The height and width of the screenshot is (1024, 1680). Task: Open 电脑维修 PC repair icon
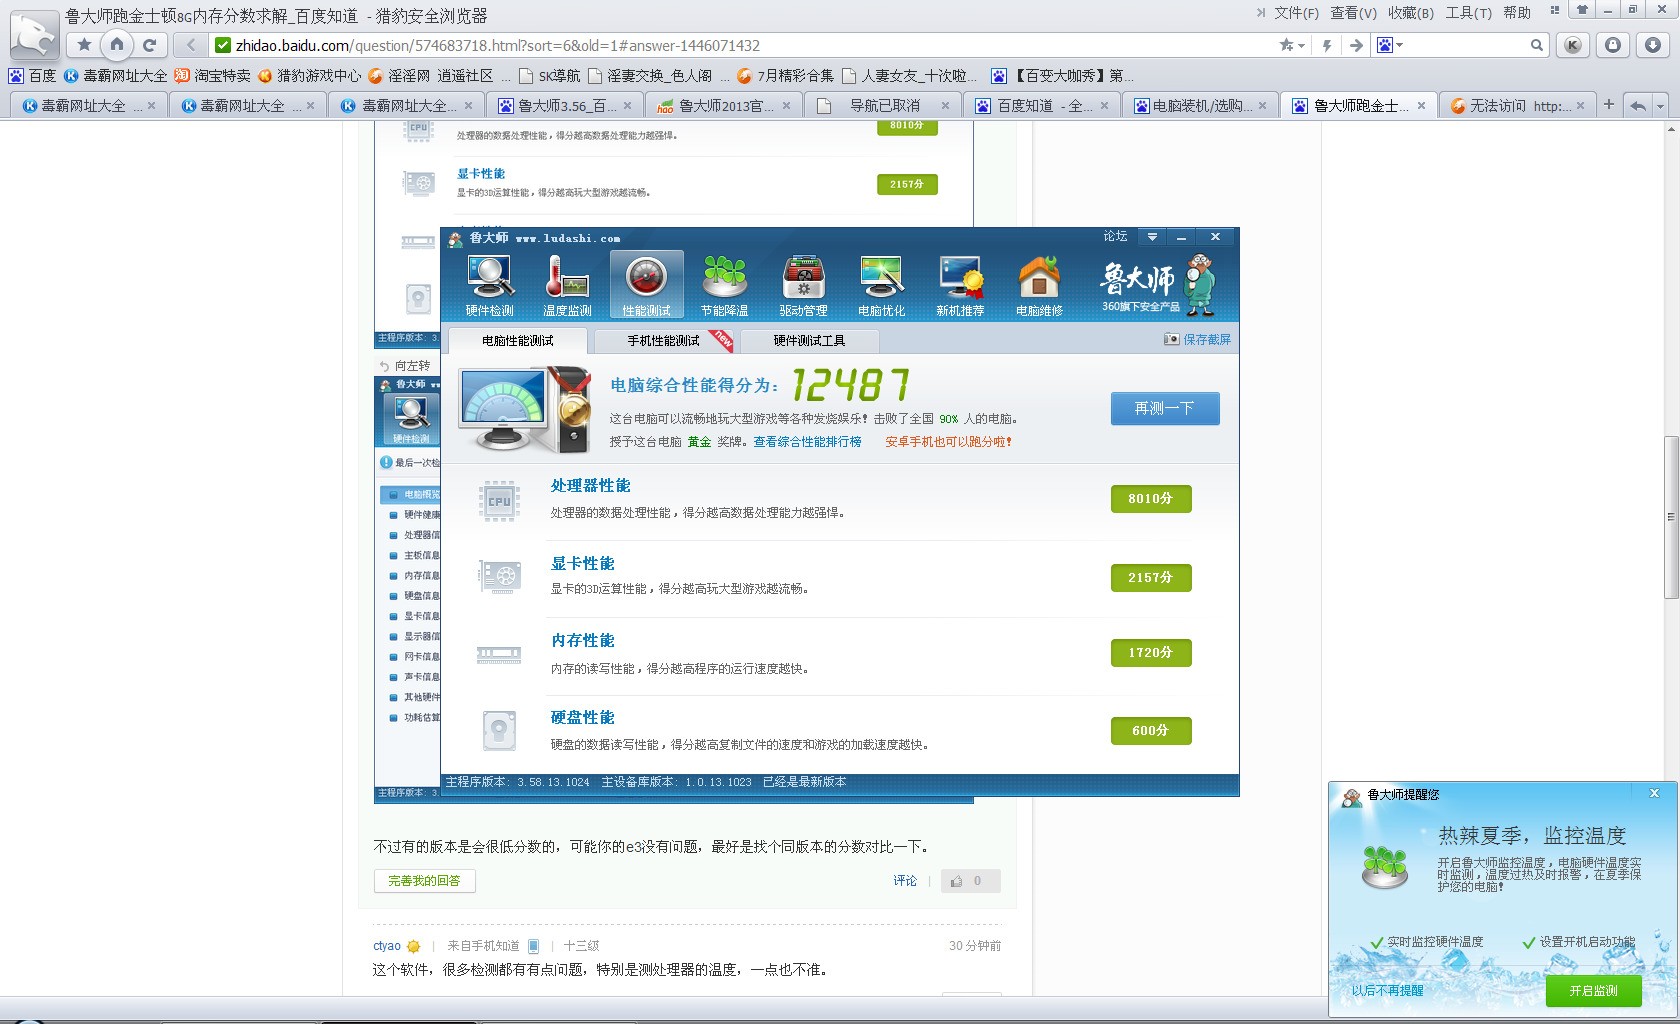click(x=1039, y=286)
